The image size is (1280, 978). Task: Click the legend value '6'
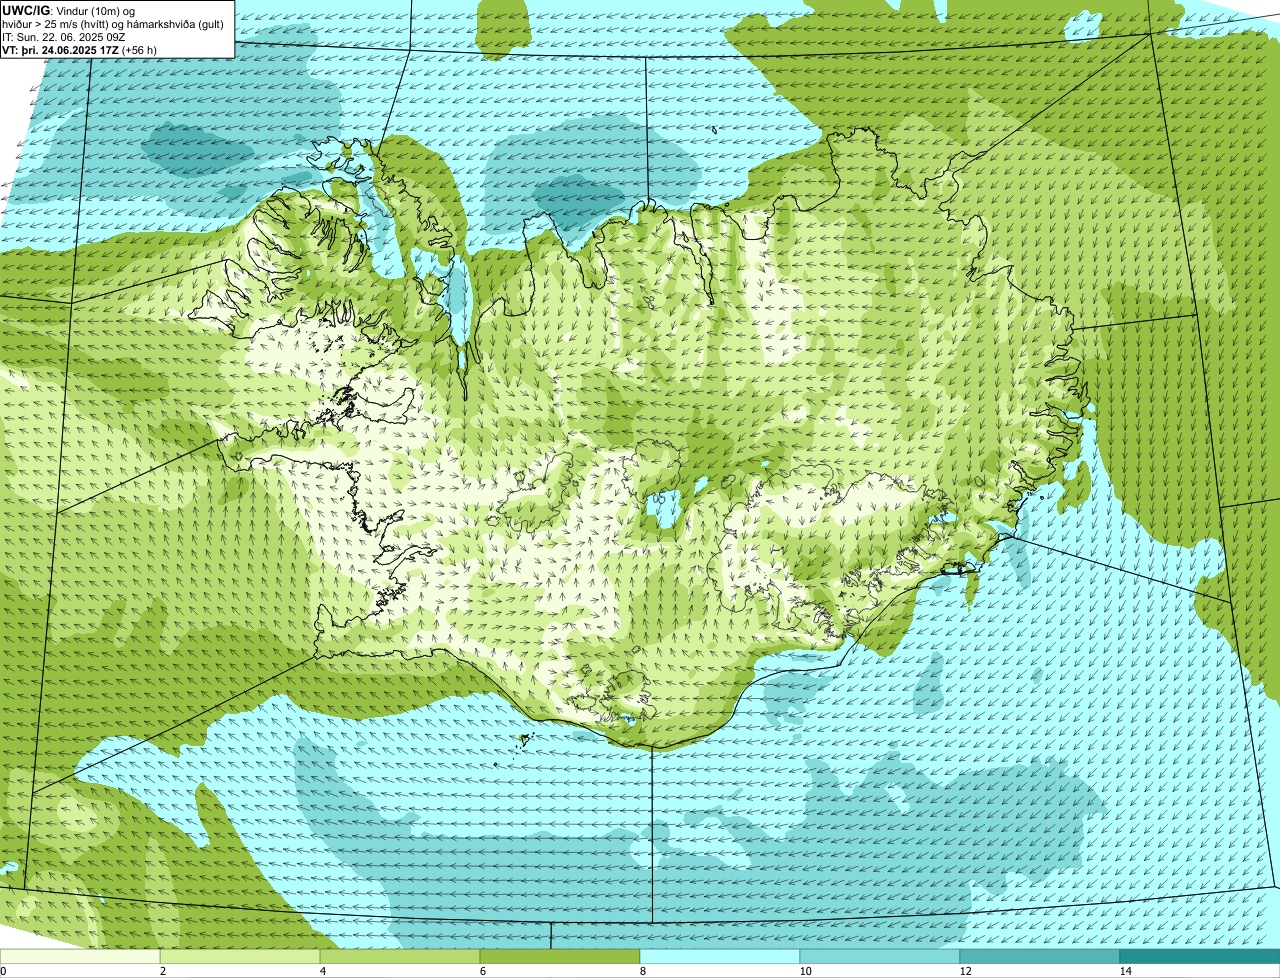point(482,971)
